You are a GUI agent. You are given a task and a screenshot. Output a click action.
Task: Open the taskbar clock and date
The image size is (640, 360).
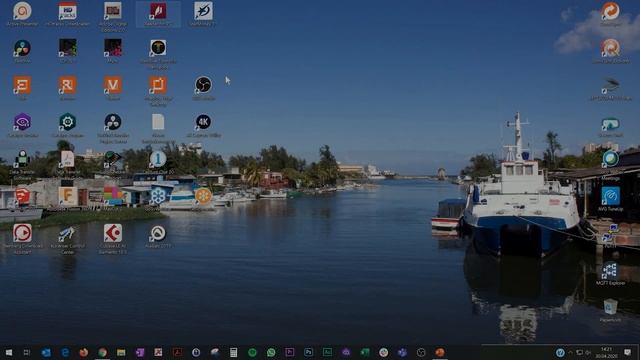(x=607, y=353)
